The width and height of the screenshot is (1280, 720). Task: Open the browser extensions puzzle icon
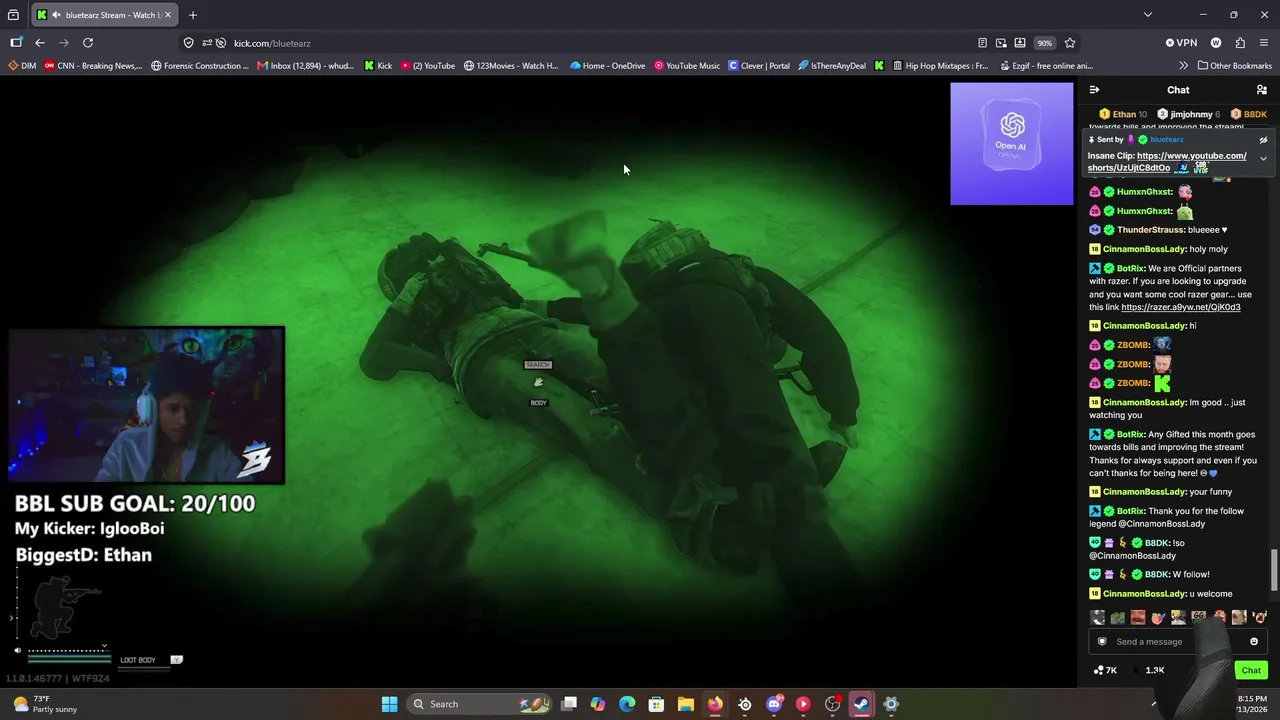pos(1240,43)
